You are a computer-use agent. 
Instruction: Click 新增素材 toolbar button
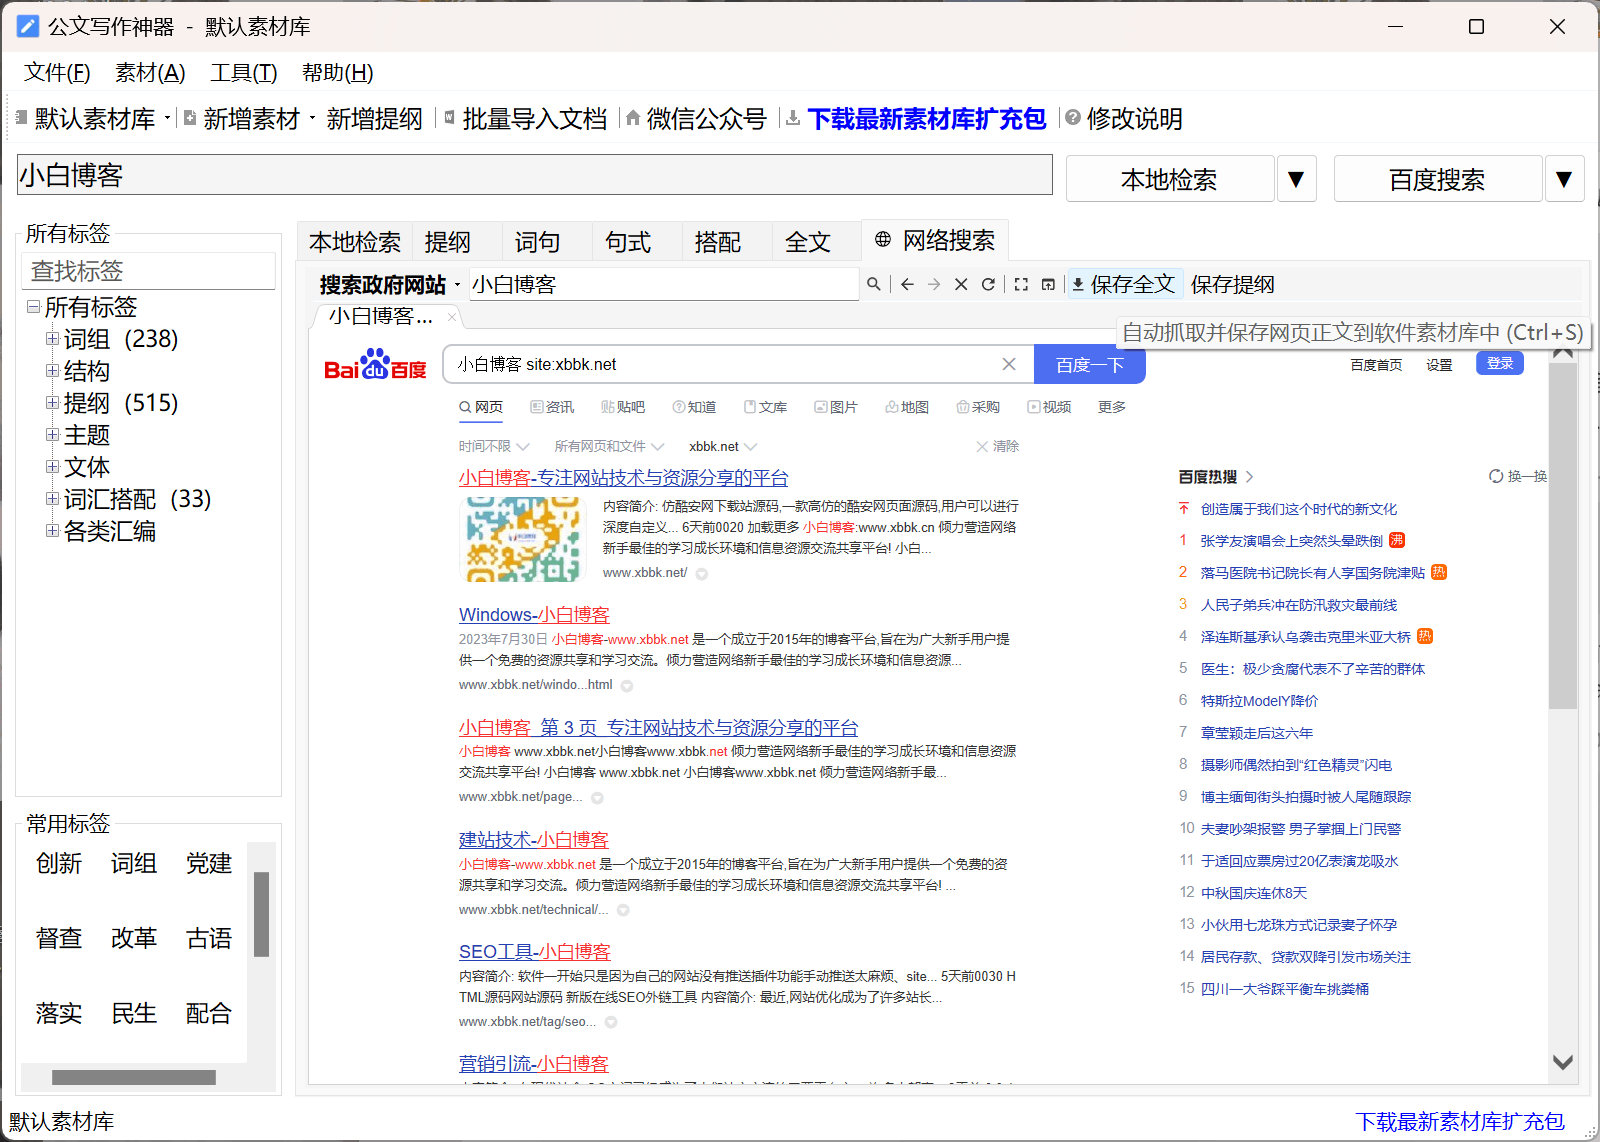tap(251, 119)
